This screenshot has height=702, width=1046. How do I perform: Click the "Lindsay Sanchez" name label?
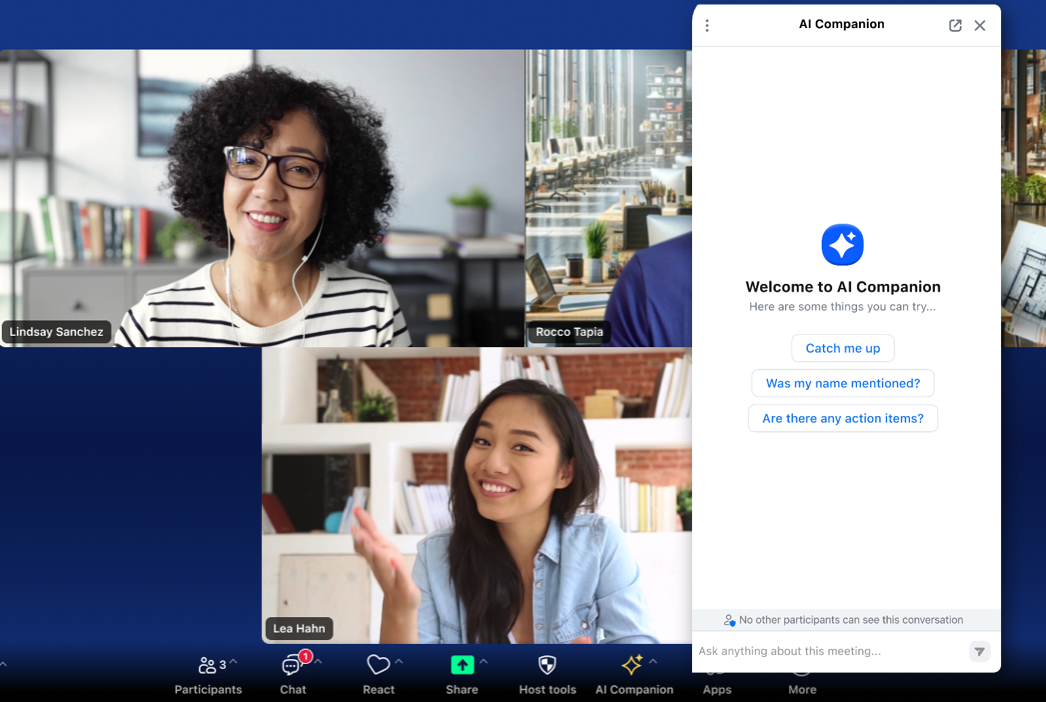[x=56, y=332]
